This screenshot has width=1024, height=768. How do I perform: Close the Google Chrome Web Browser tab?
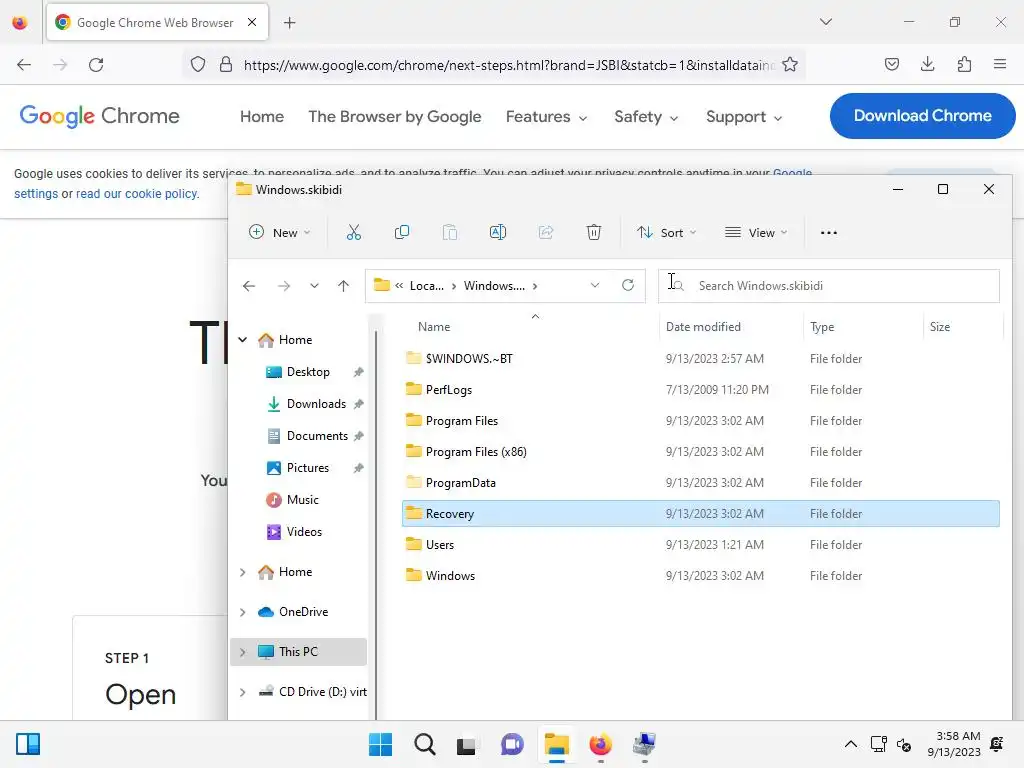click(252, 22)
